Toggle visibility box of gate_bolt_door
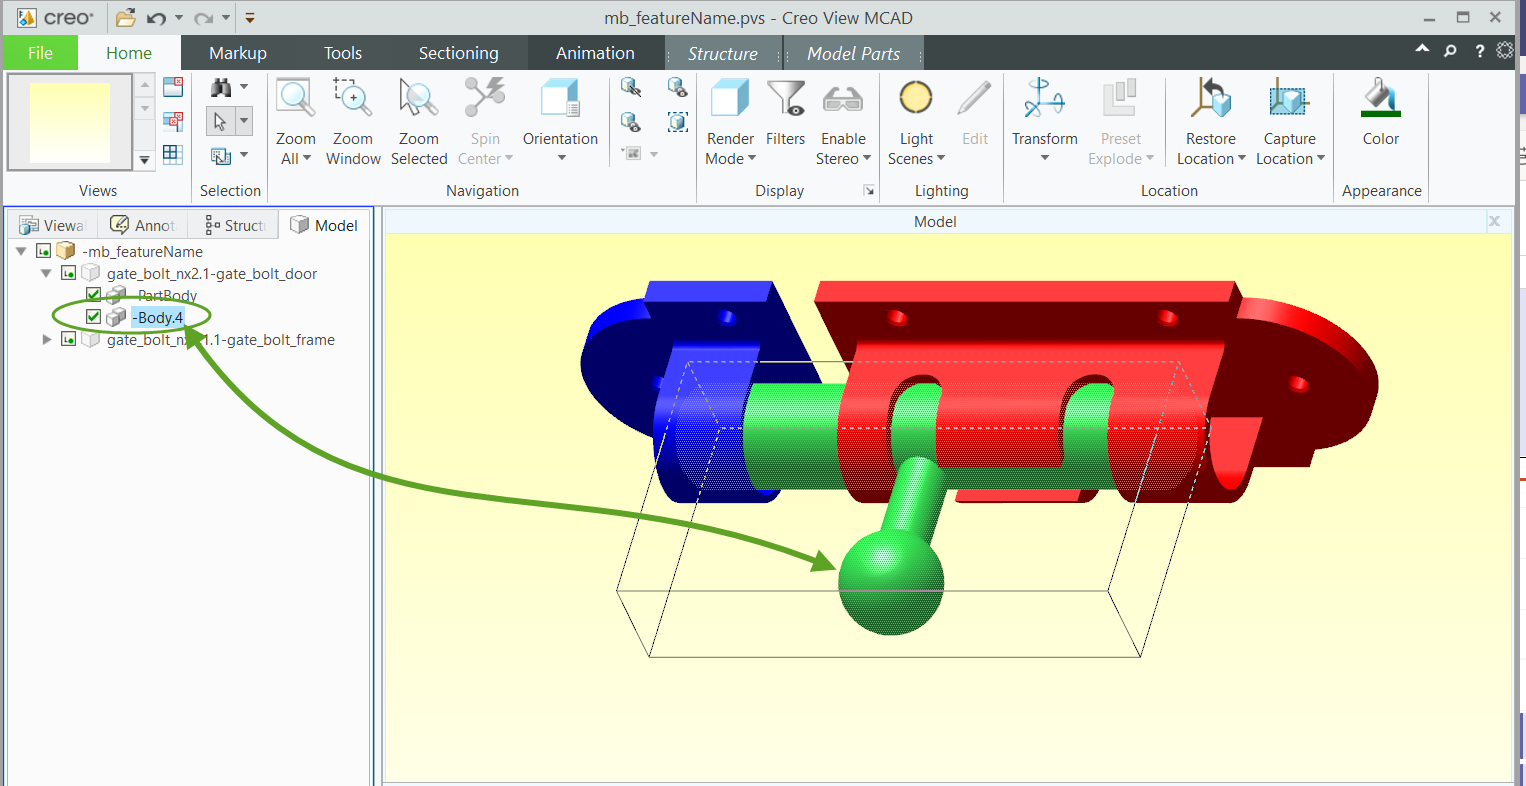 click(68, 273)
